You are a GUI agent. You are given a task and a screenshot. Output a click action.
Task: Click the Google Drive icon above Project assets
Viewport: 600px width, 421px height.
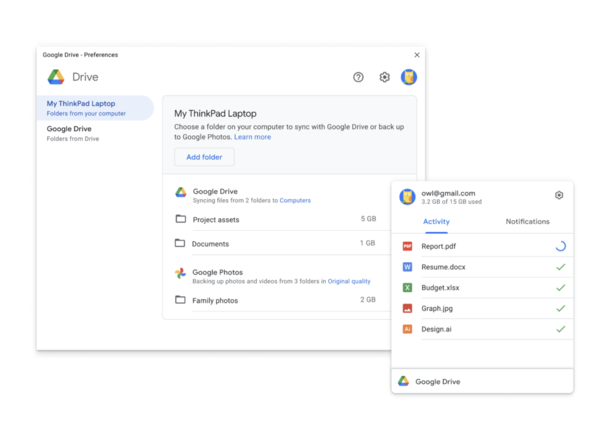point(181,192)
